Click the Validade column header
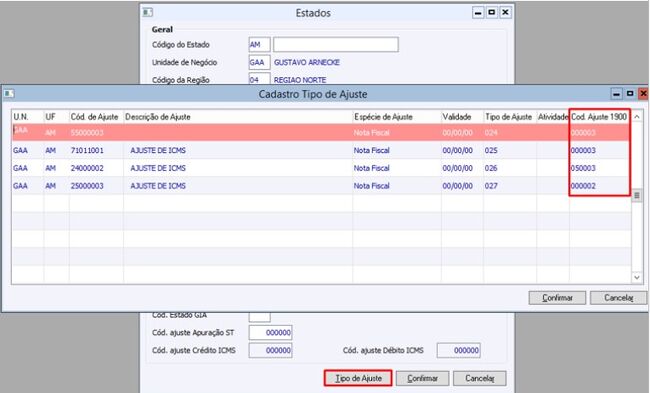The height and width of the screenshot is (393, 650). pos(462,117)
